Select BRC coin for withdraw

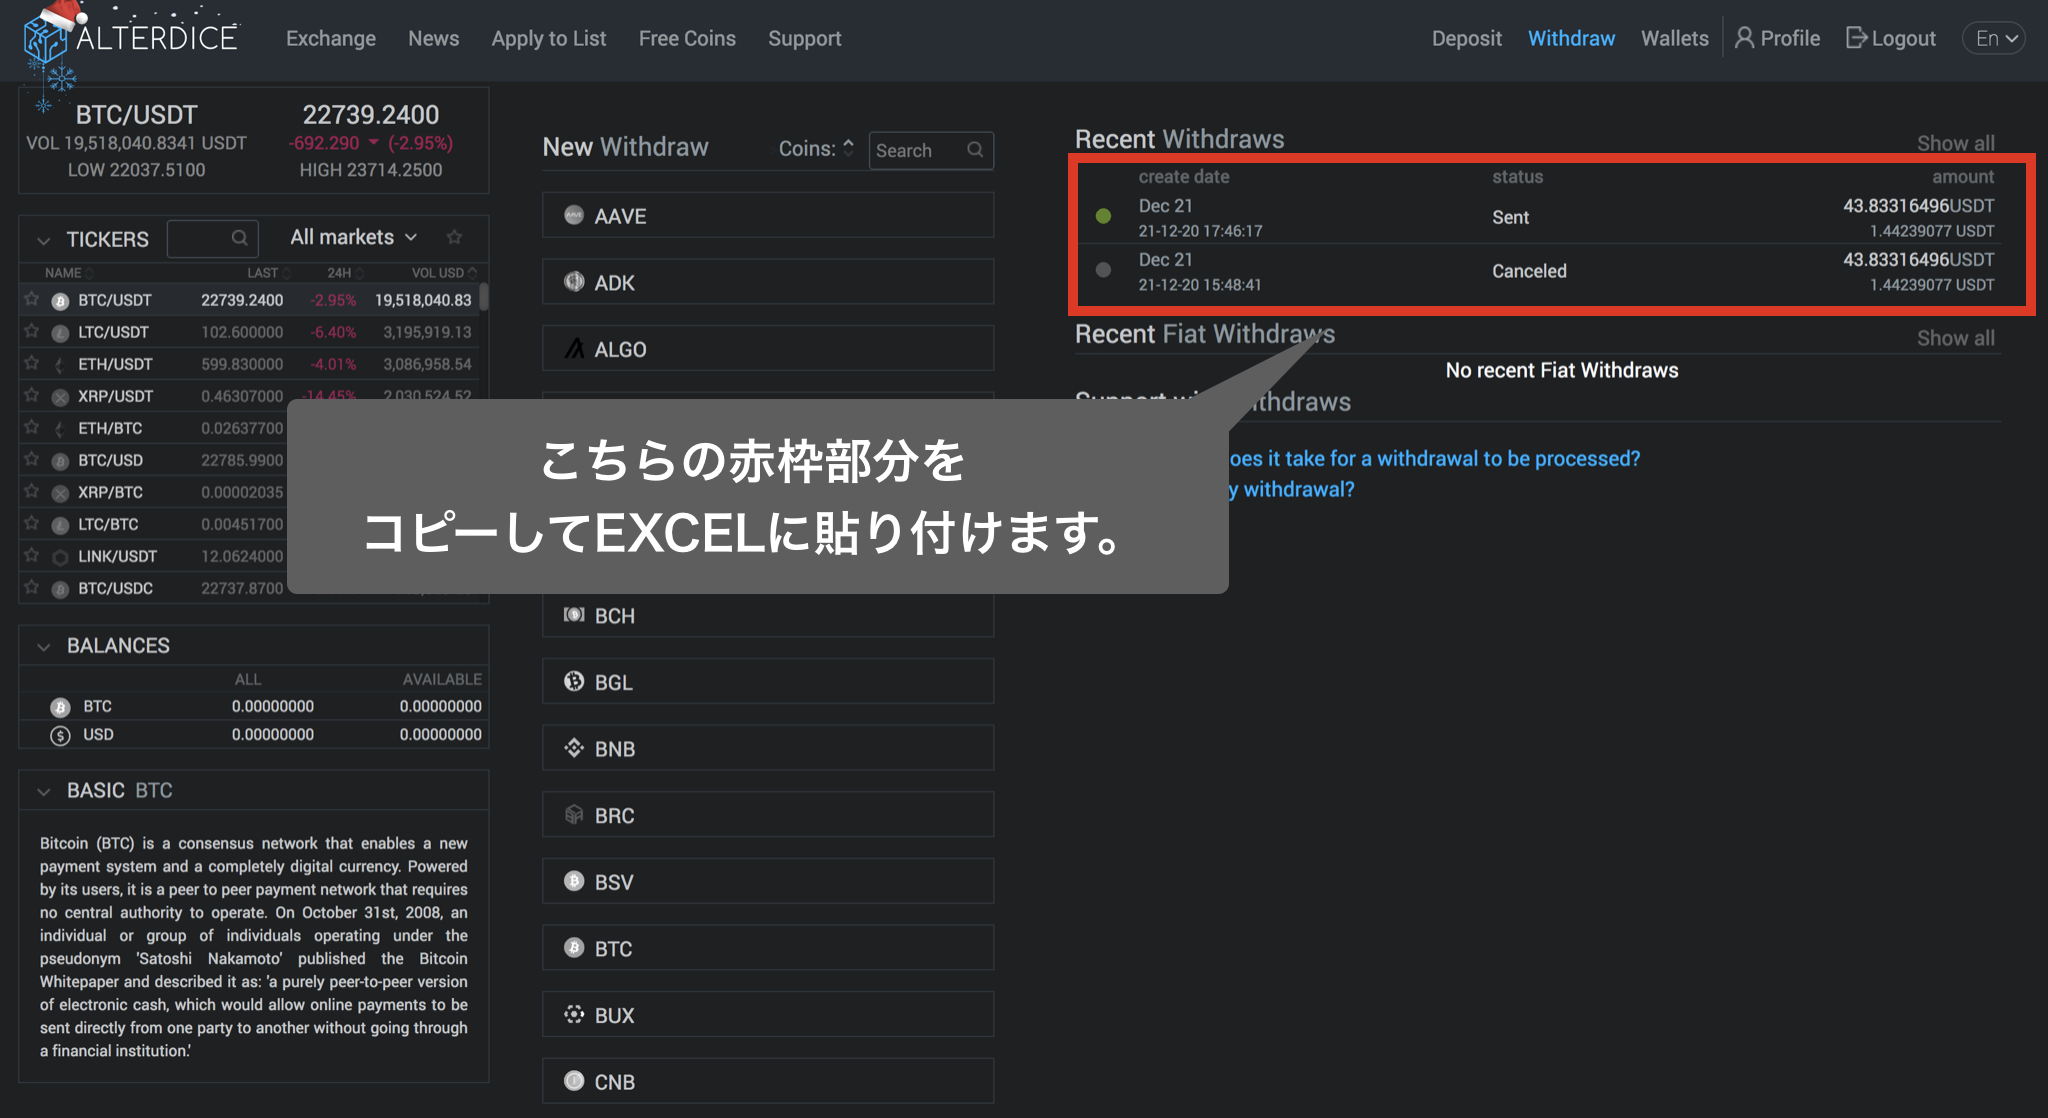[x=768, y=814]
